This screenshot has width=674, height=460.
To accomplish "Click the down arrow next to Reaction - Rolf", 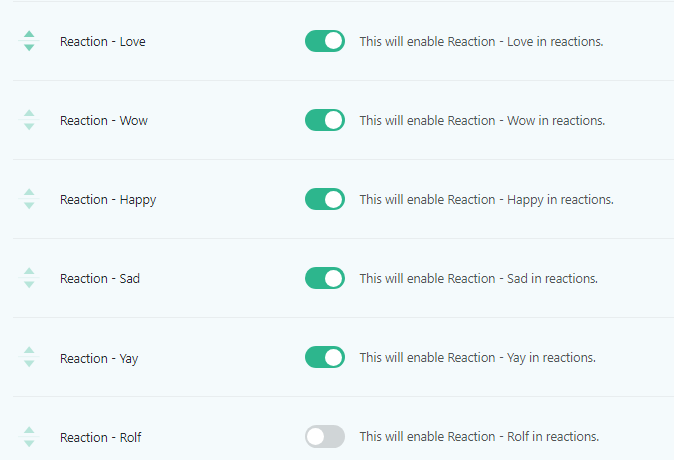I will tap(29, 443).
